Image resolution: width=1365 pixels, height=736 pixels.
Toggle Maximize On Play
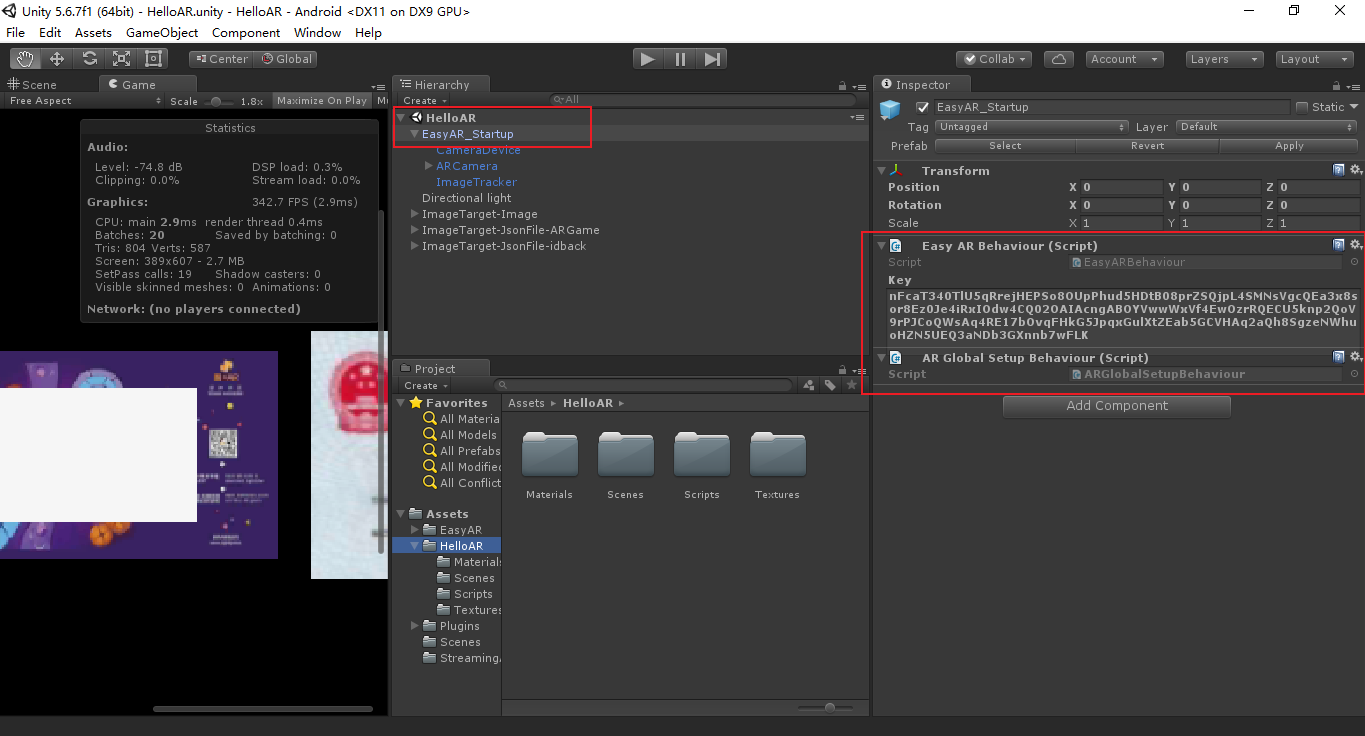(322, 101)
